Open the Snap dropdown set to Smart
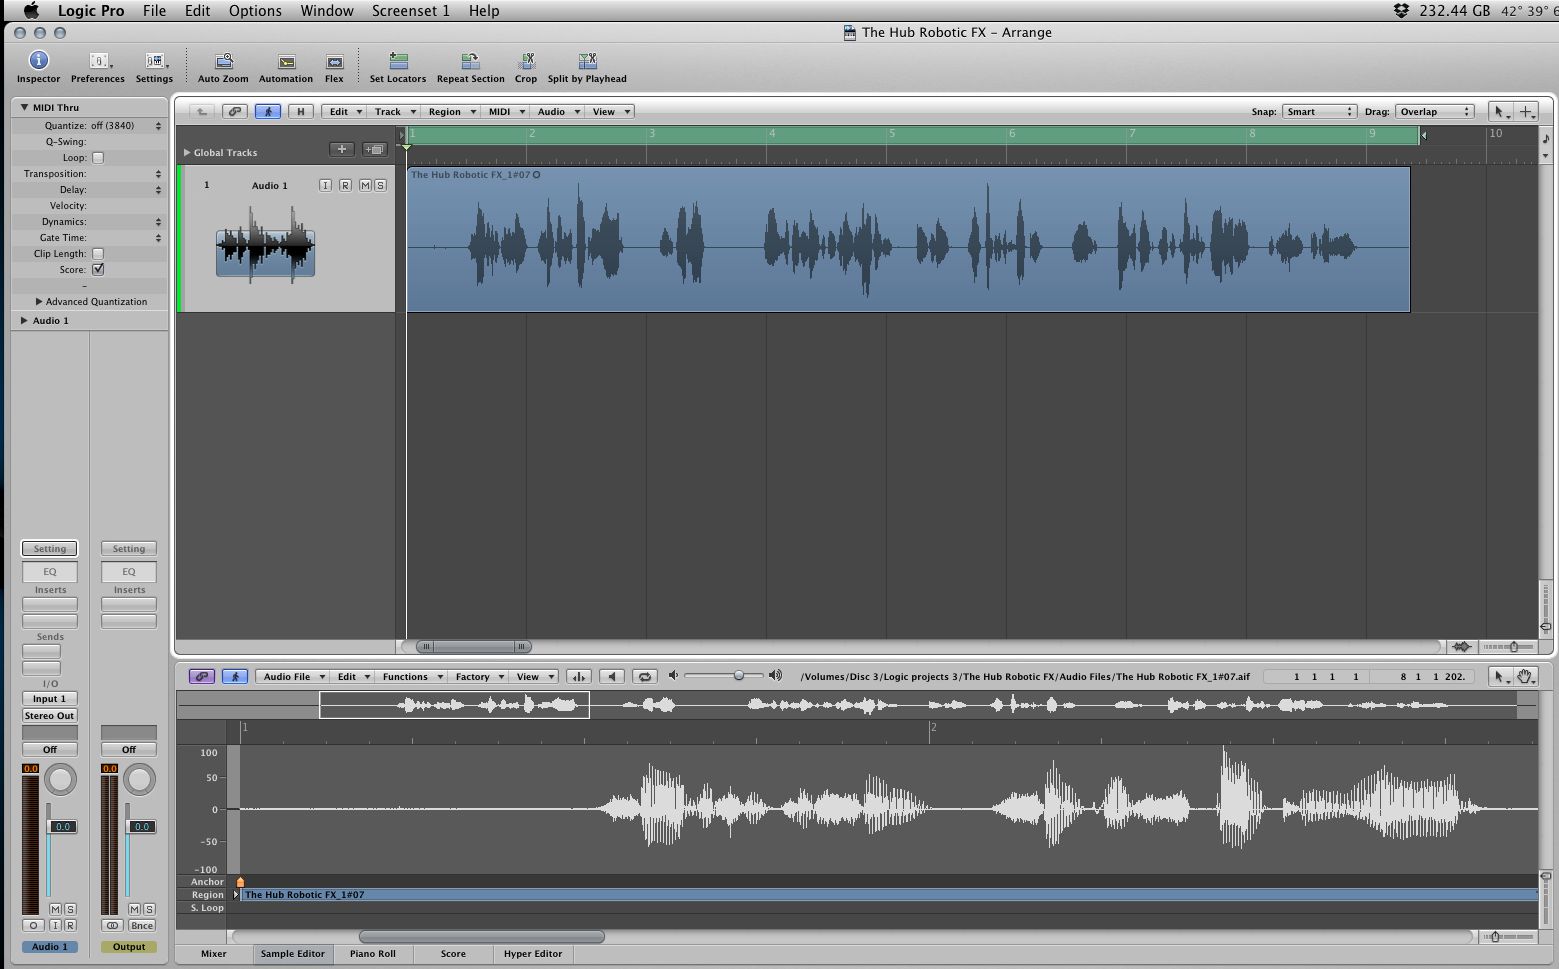1559x969 pixels. (x=1319, y=112)
